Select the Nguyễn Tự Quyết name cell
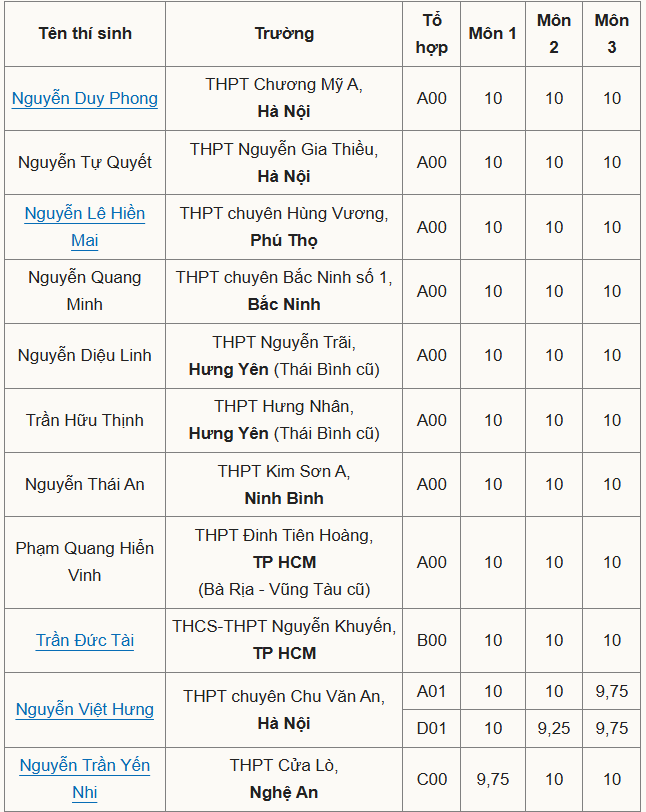This screenshot has height=812, width=646. [85, 163]
